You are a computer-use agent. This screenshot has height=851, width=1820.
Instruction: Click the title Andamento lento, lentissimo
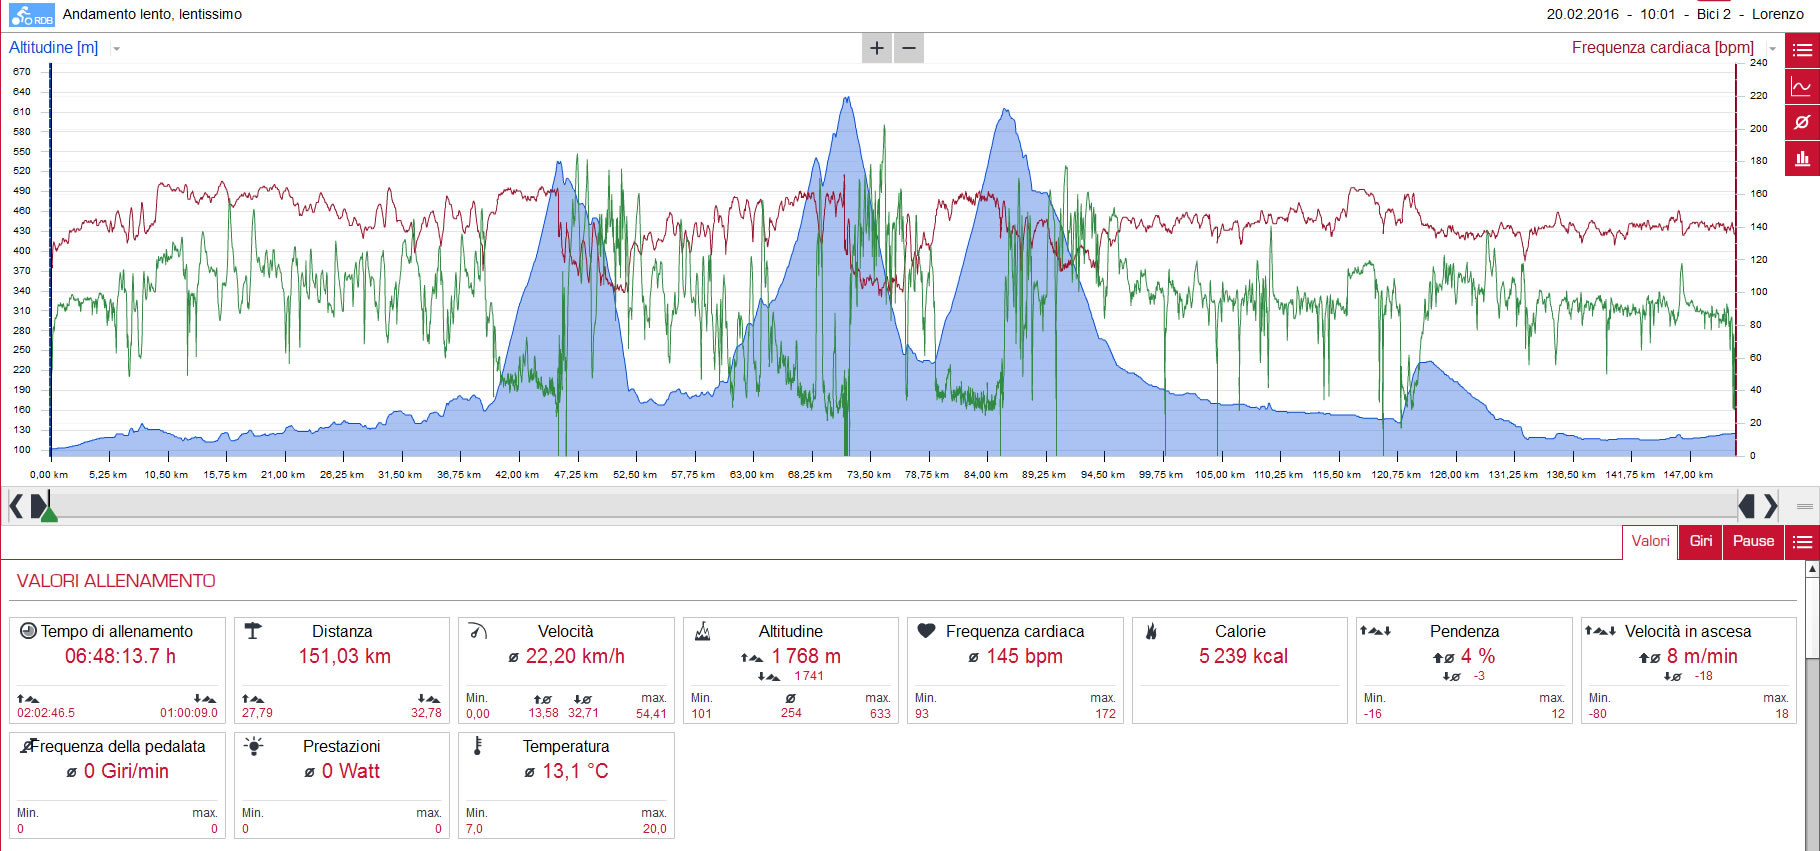tap(152, 14)
